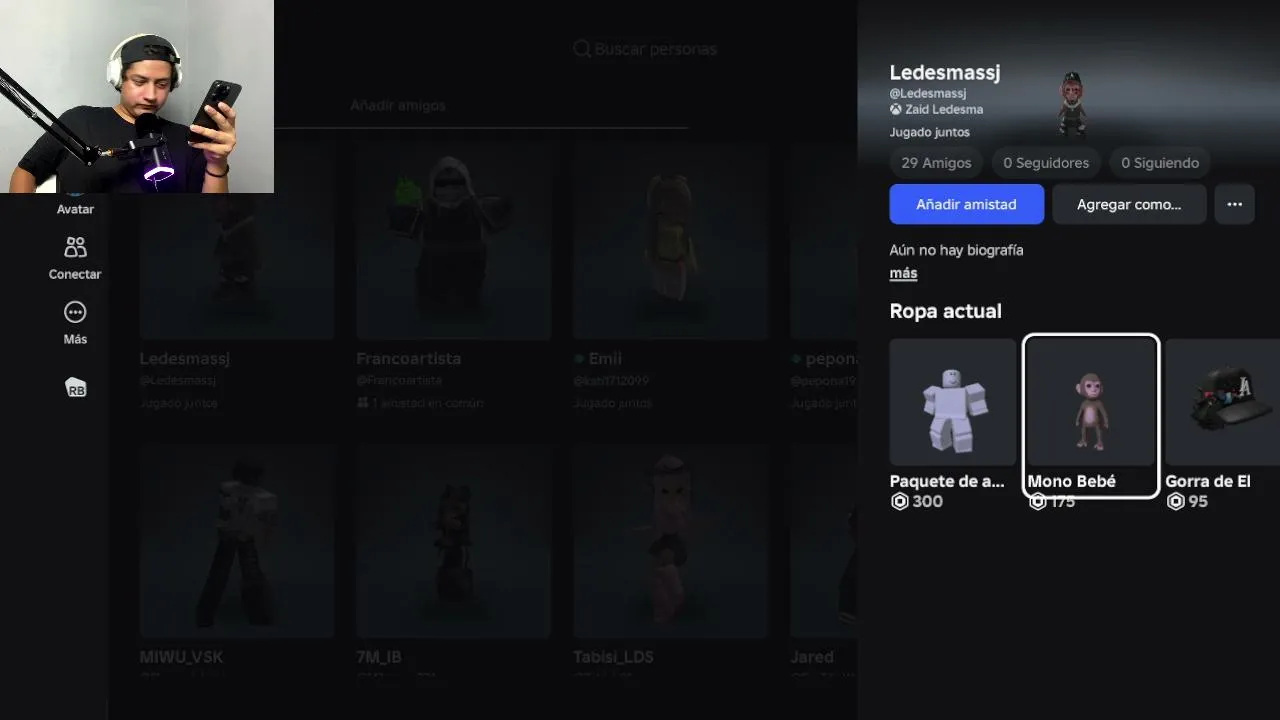1280x720 pixels.
Task: Click the profile avatar figure in the Ledesmassj panel
Action: pyautogui.click(x=1072, y=102)
